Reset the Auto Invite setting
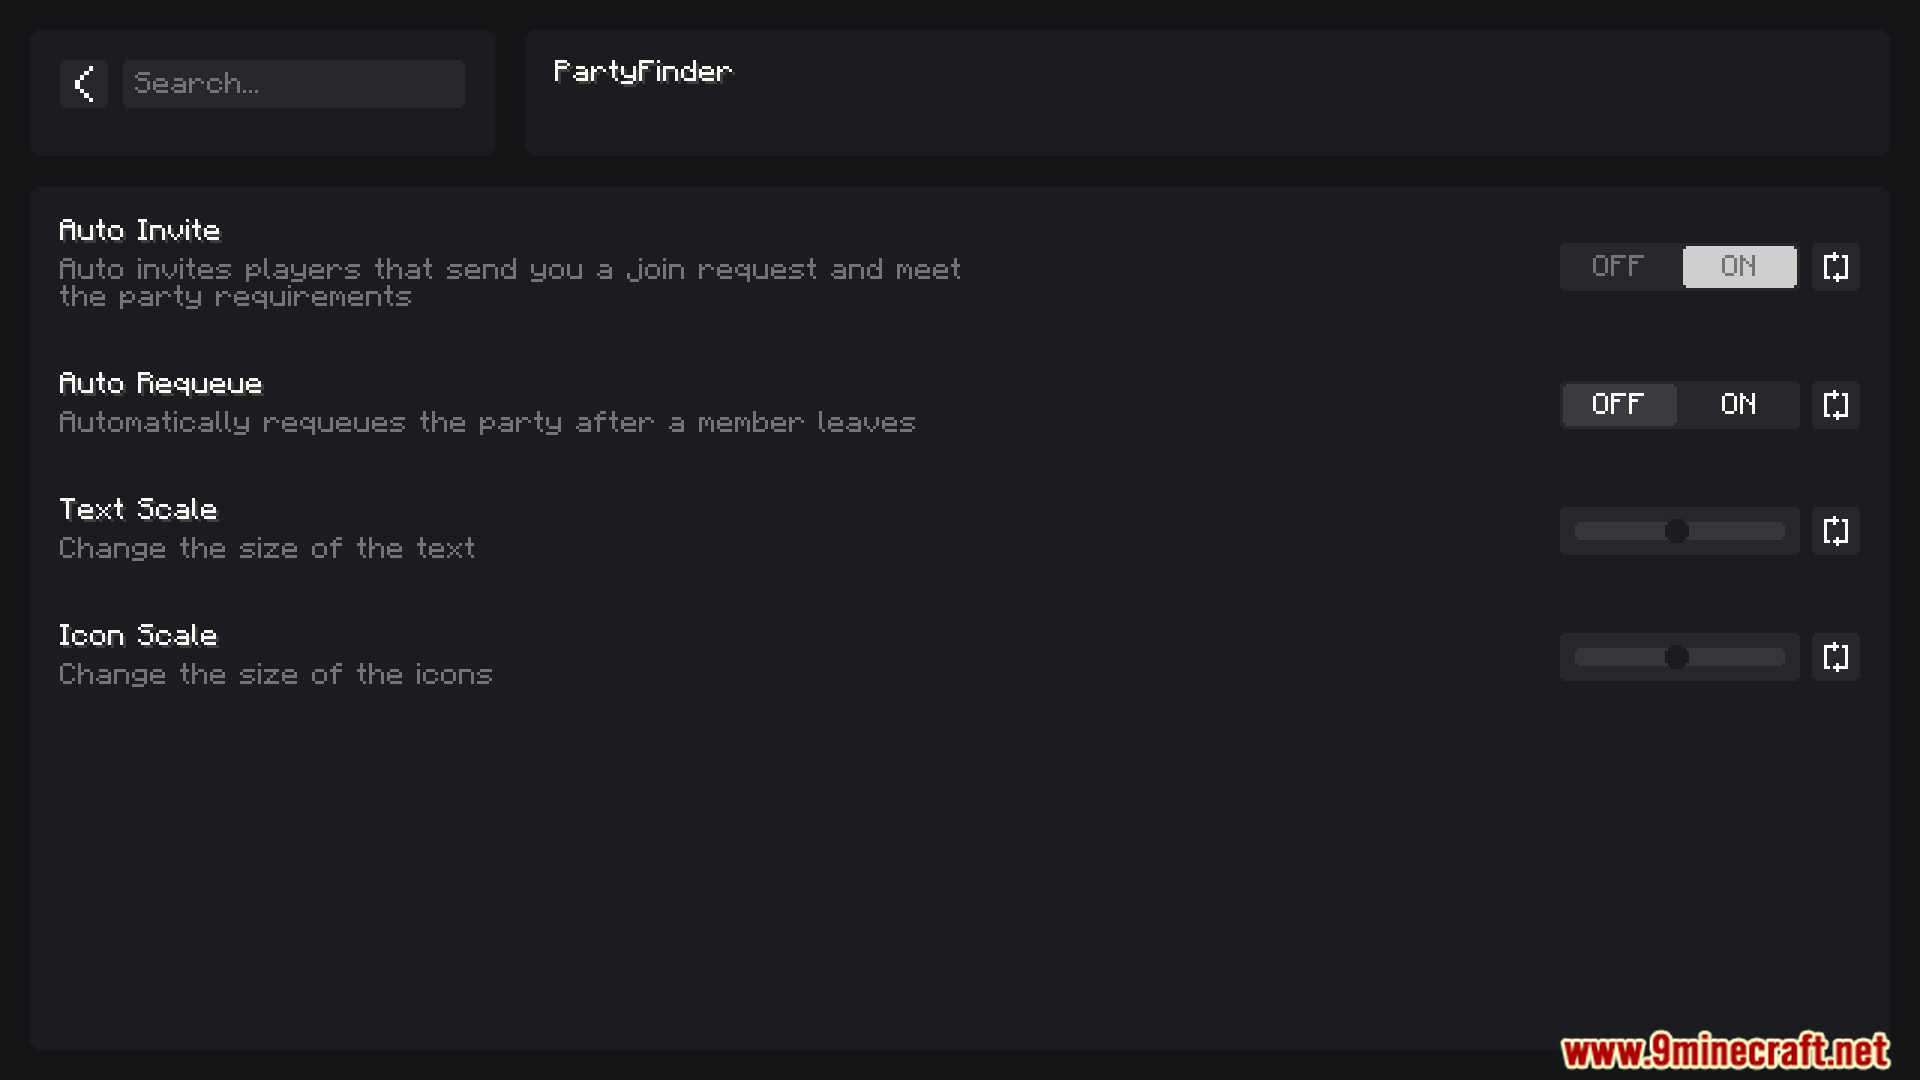Viewport: 1920px width, 1080px height. click(1835, 267)
